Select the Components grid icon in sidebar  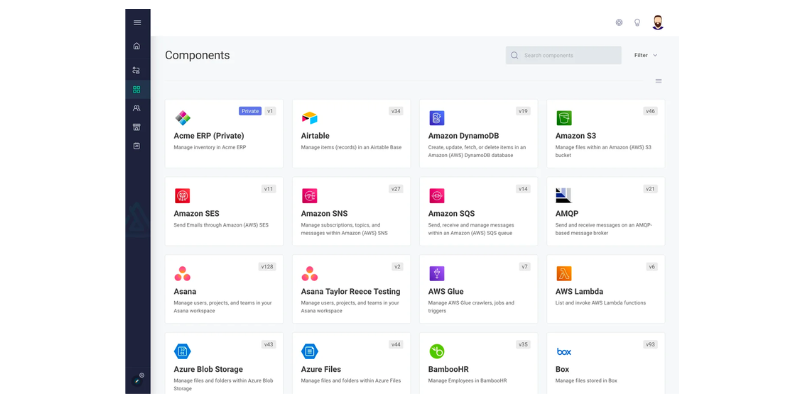(137, 89)
